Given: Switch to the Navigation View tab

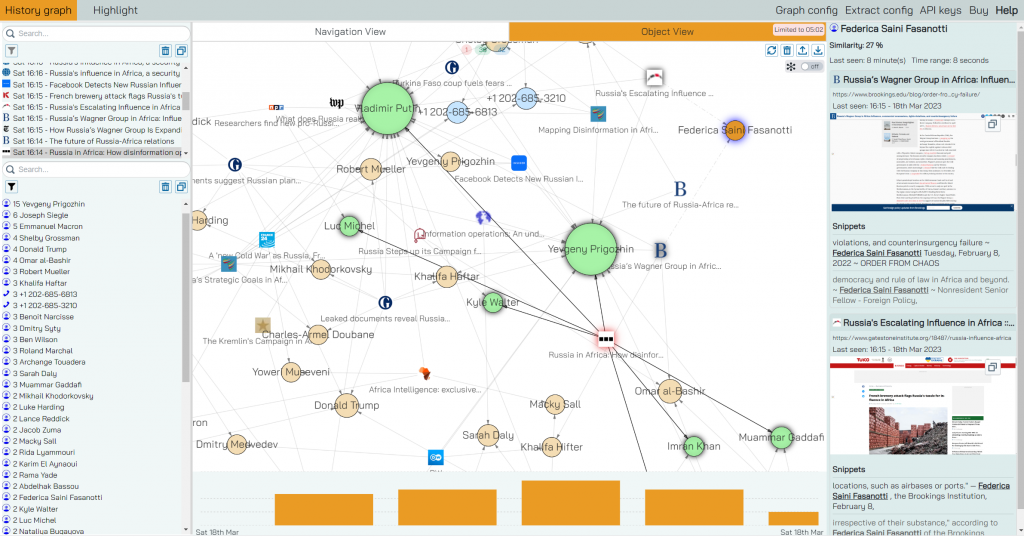Looking at the screenshot, I should click(350, 31).
